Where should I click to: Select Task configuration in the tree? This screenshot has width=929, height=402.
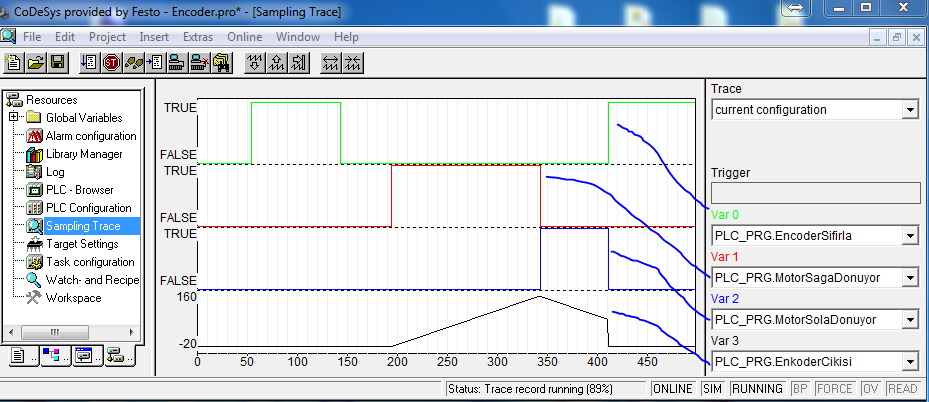pos(90,262)
